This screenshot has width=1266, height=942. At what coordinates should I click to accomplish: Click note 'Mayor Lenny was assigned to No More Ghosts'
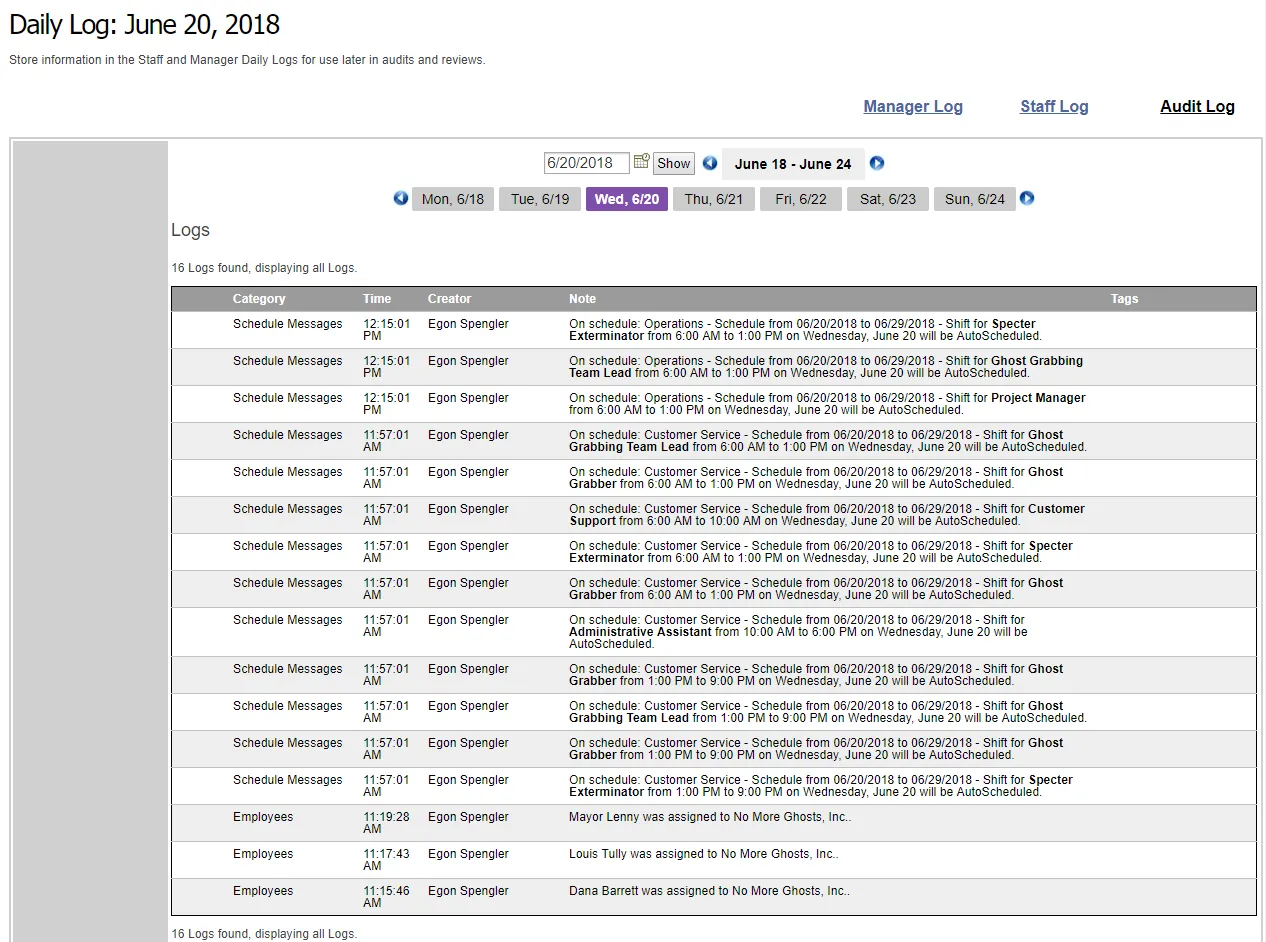click(x=710, y=817)
